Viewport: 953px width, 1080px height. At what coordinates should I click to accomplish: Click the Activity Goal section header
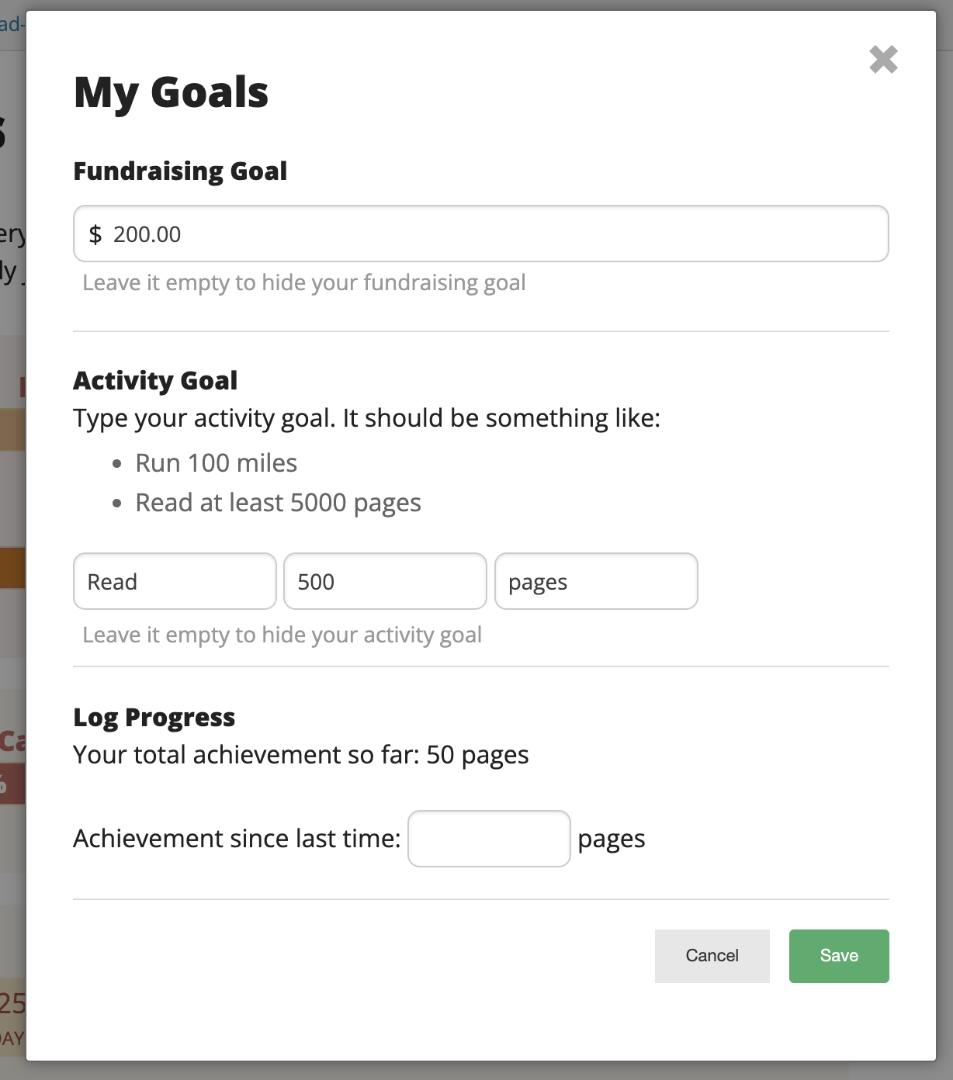point(155,380)
